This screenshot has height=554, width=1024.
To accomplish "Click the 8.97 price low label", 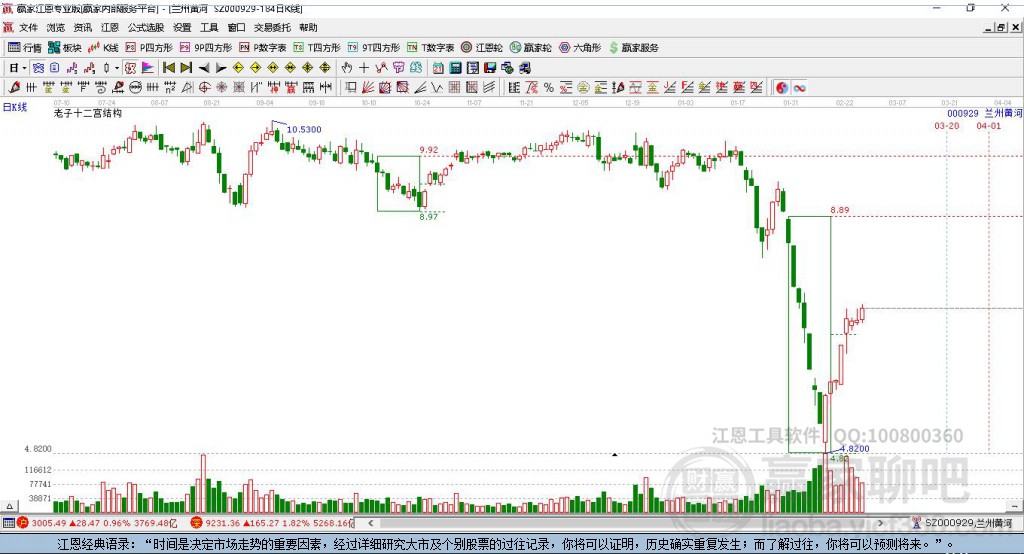I will tap(428, 216).
